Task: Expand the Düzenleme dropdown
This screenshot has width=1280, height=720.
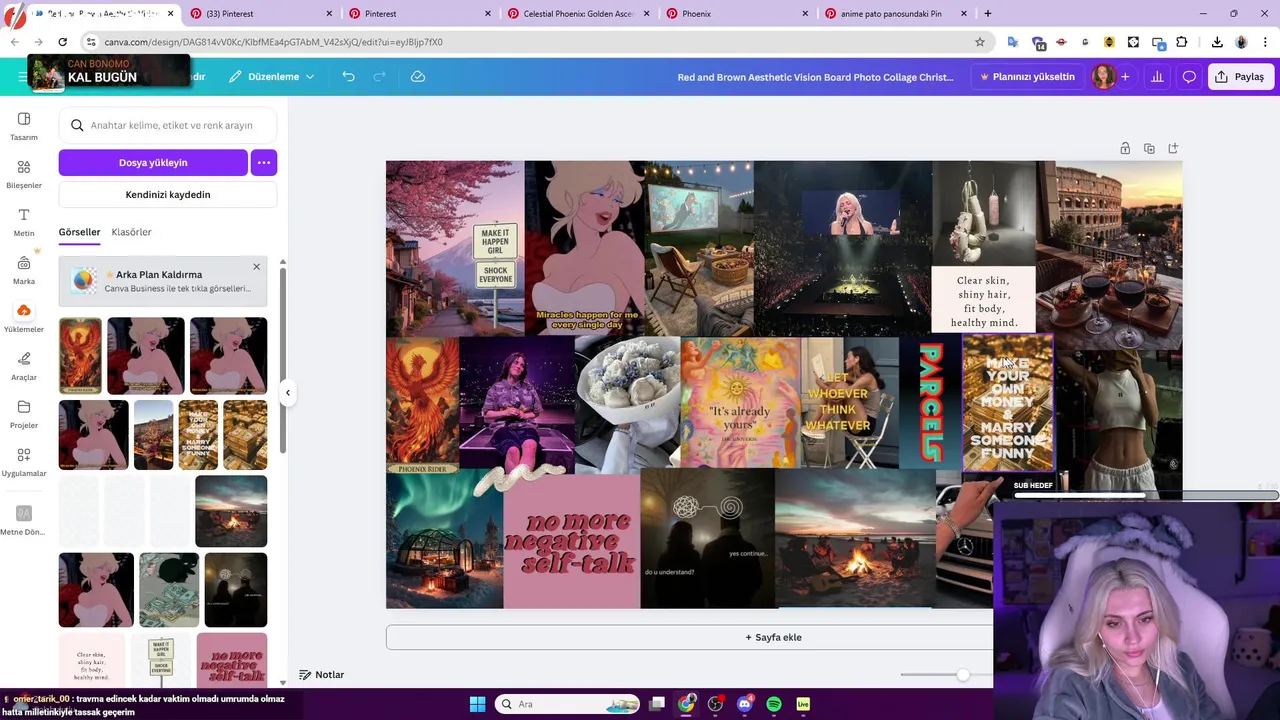Action: (271, 76)
